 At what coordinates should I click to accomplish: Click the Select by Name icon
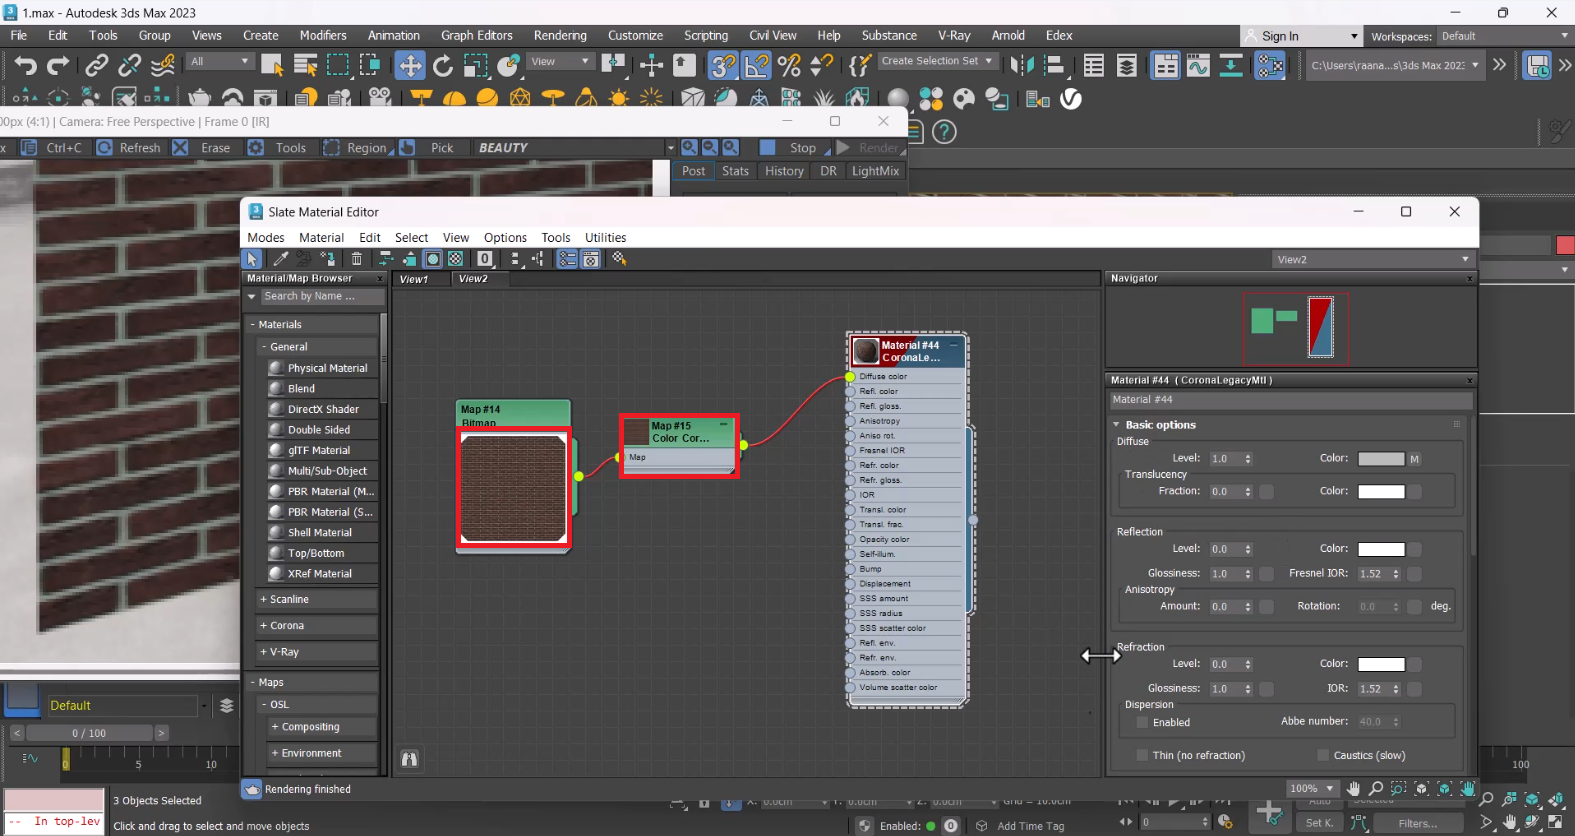point(306,66)
